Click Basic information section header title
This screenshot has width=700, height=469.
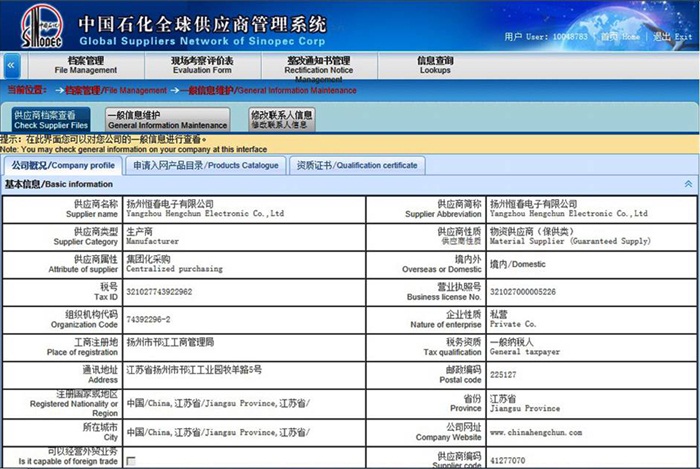click(x=58, y=184)
